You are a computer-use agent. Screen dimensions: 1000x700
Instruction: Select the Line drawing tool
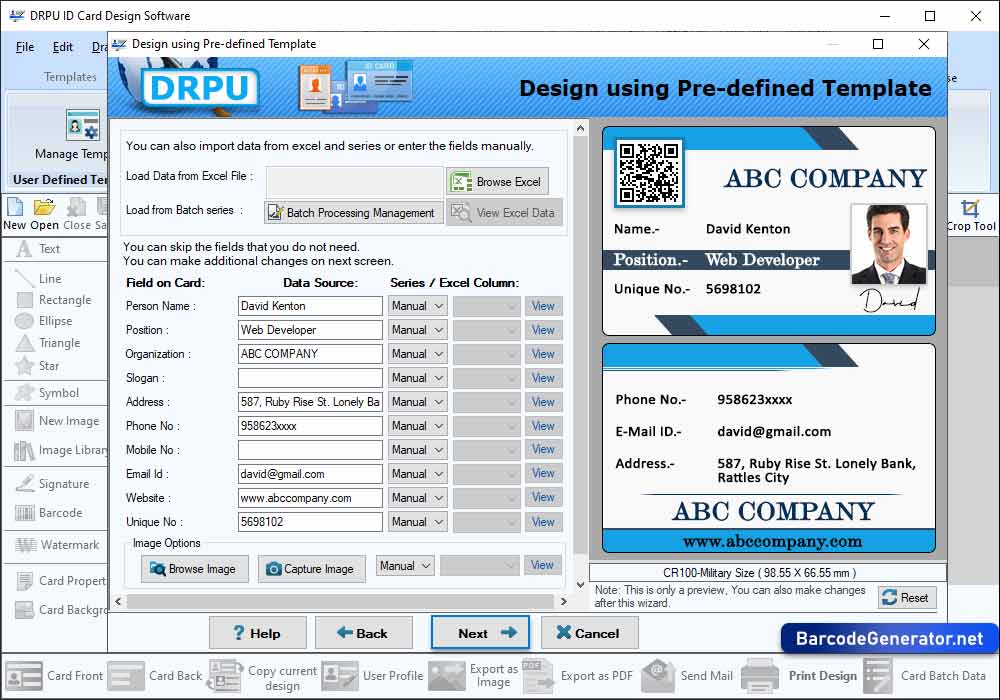point(38,279)
